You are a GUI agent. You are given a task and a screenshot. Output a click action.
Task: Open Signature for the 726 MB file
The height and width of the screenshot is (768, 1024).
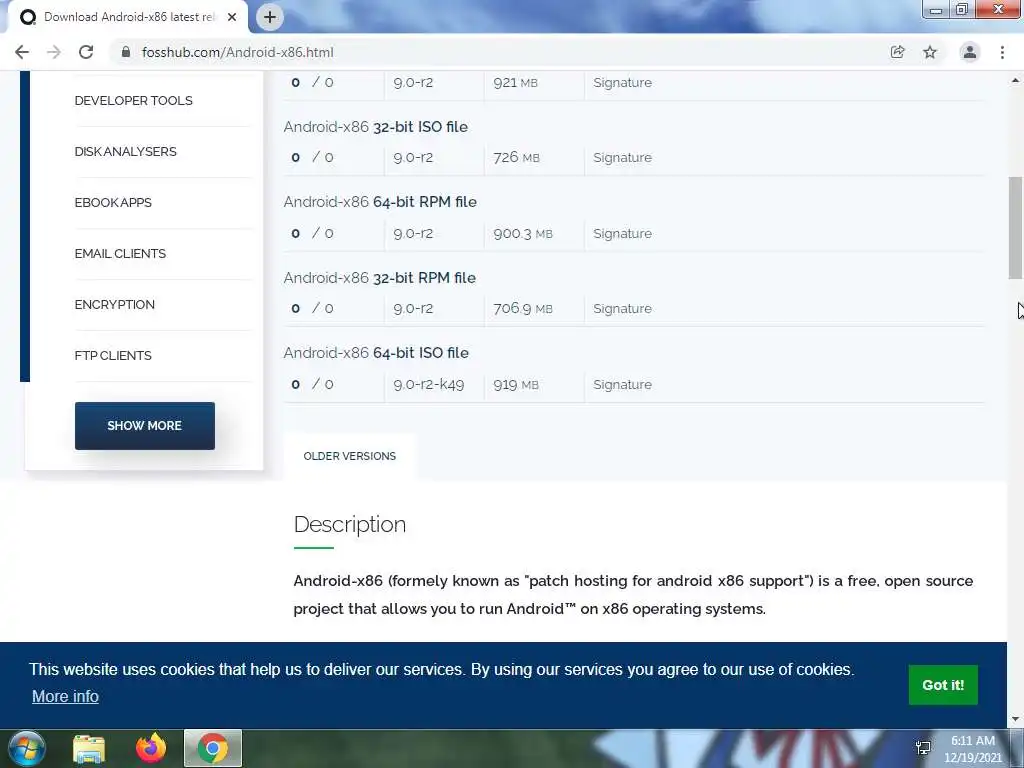[622, 157]
